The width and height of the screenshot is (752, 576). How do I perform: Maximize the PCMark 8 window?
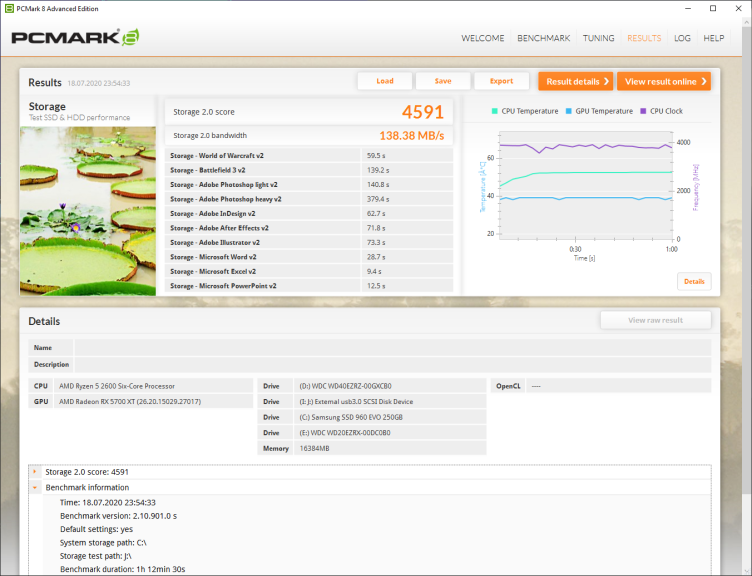click(x=713, y=8)
